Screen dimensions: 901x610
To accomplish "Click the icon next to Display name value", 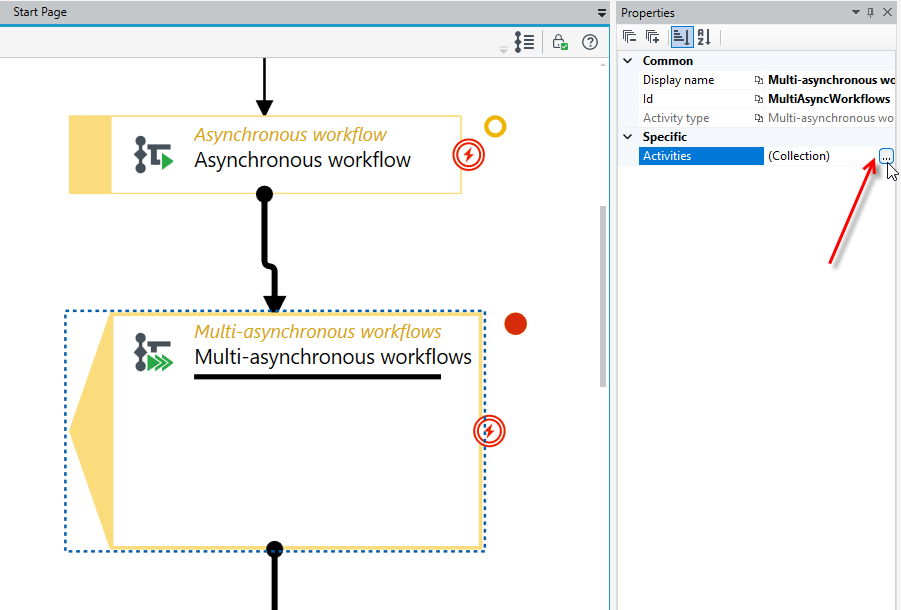I will point(758,80).
